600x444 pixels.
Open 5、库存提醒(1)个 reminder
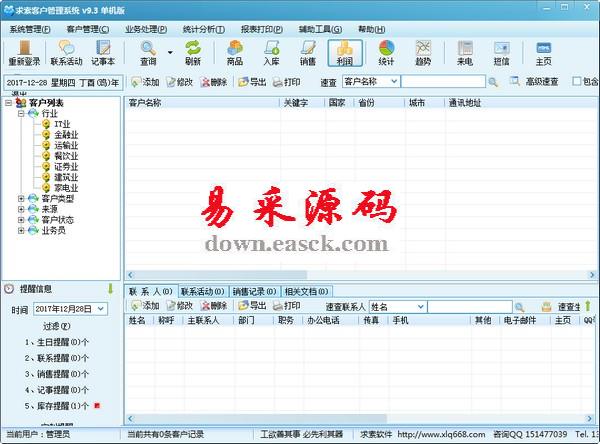(57, 406)
